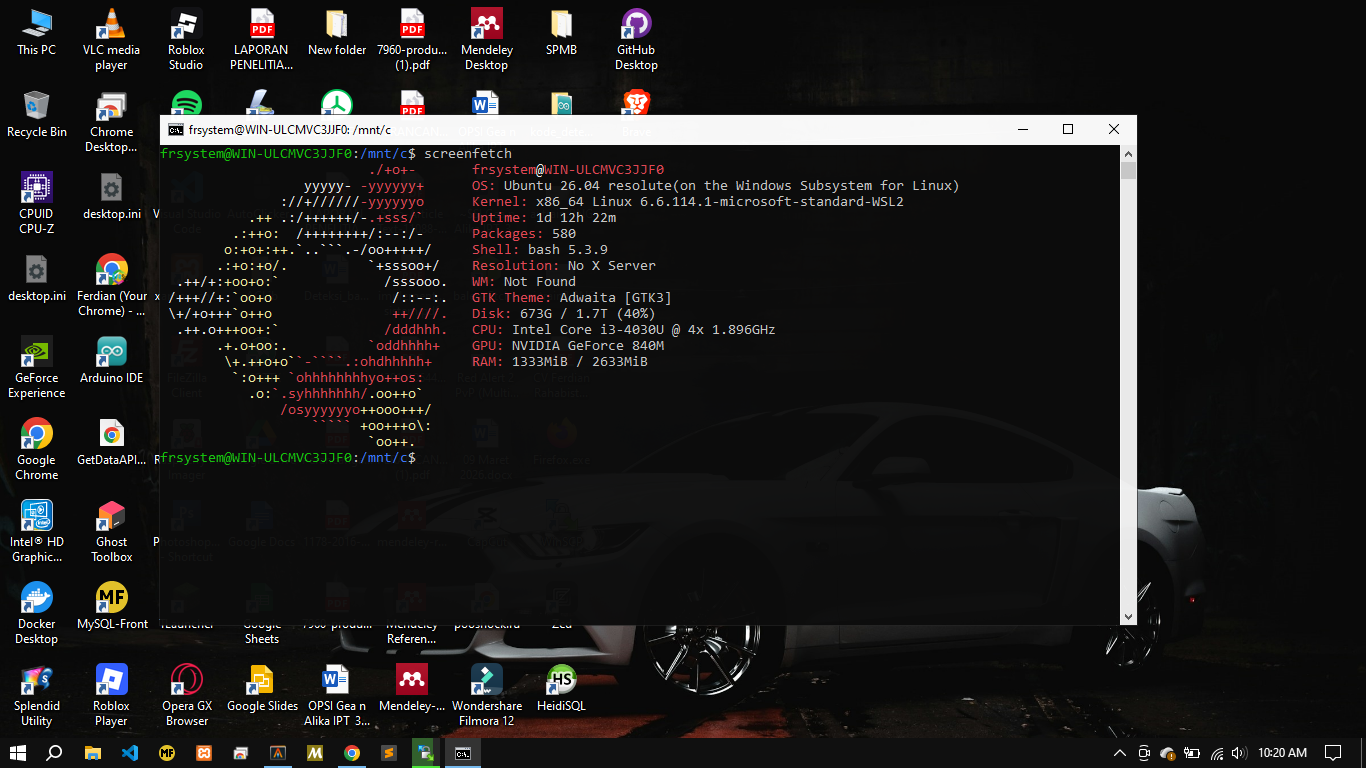Select Roblox Studio desktop shortcut

click(x=186, y=39)
